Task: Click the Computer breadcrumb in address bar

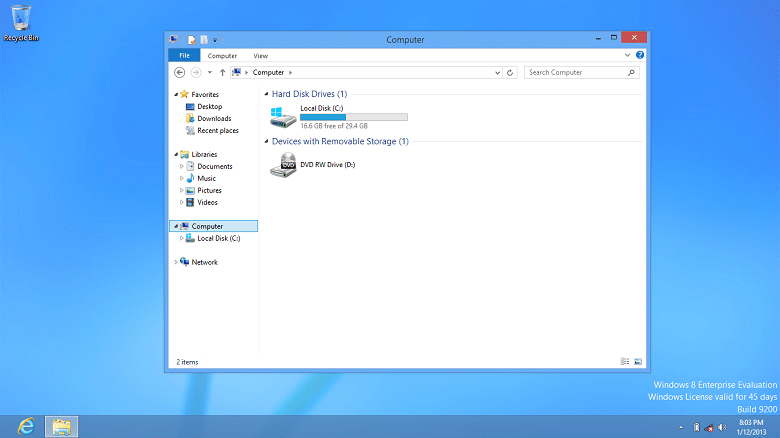Action: click(x=268, y=73)
